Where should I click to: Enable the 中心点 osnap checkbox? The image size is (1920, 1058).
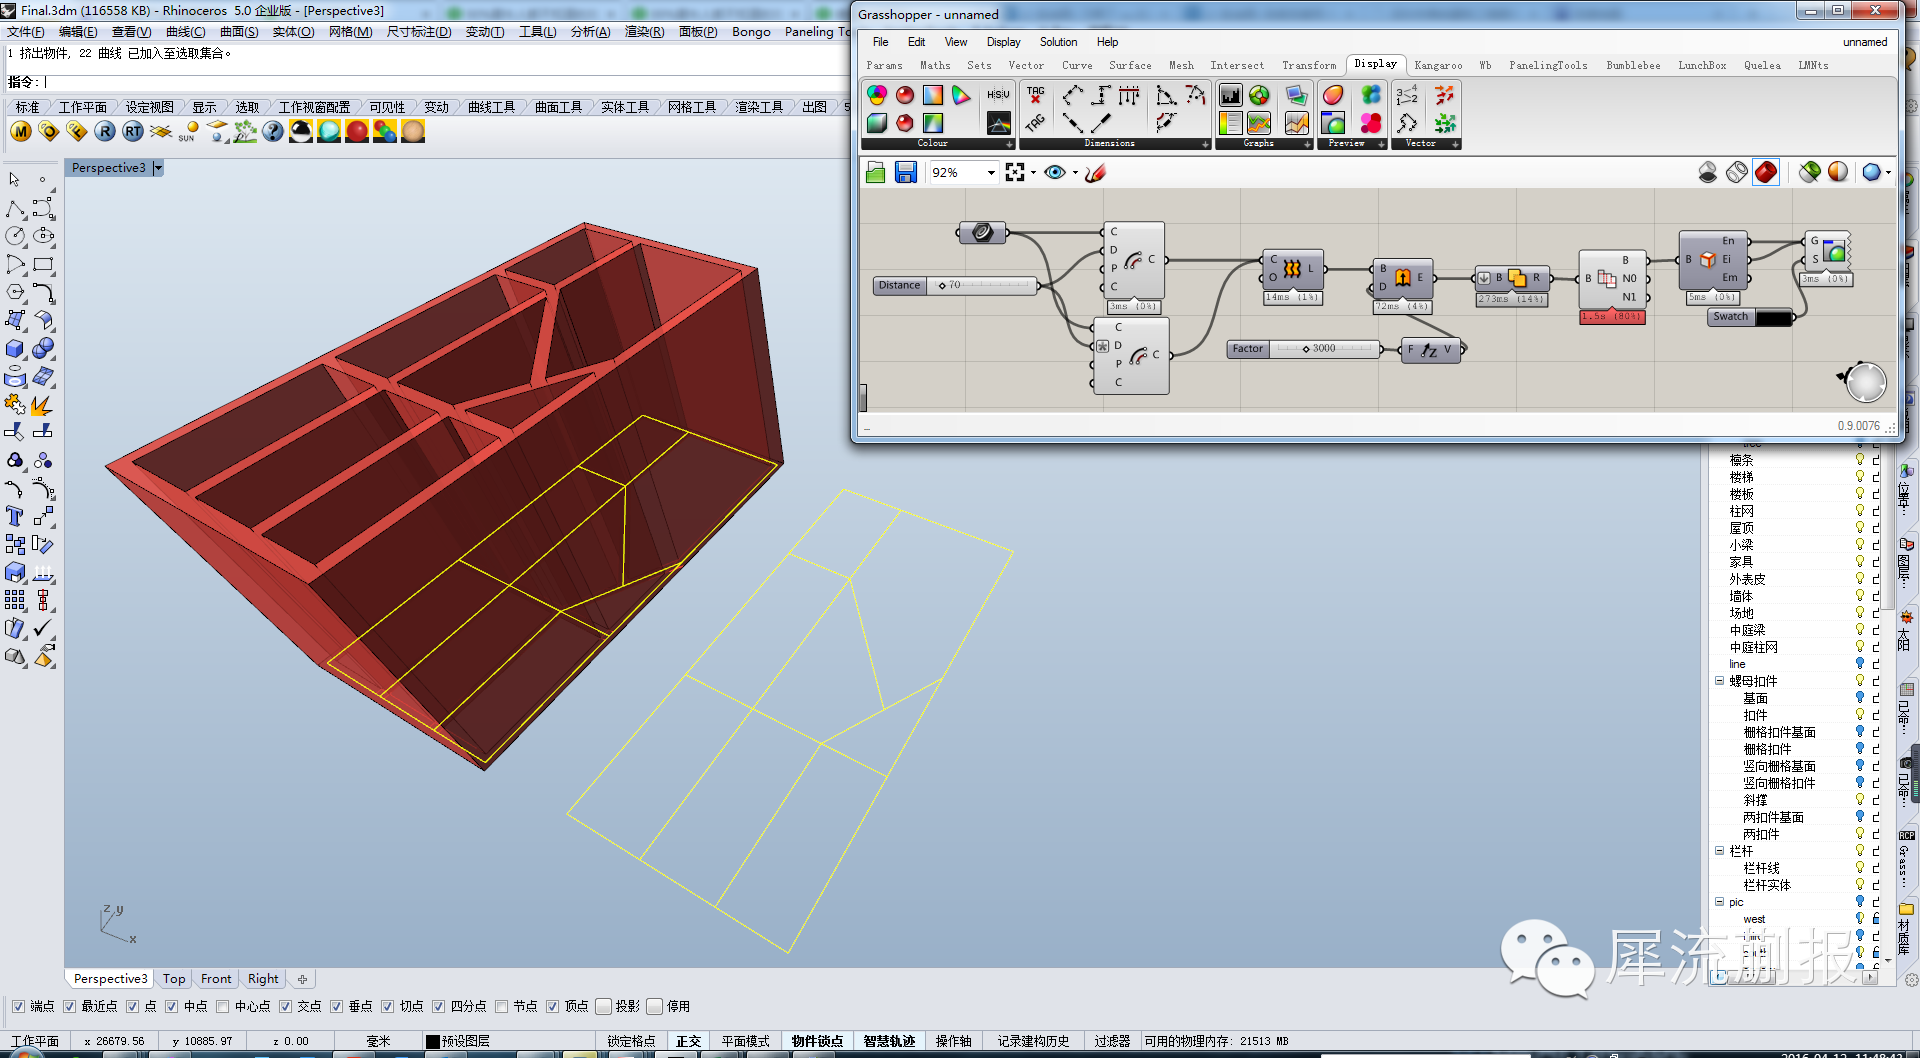pyautogui.click(x=223, y=1006)
